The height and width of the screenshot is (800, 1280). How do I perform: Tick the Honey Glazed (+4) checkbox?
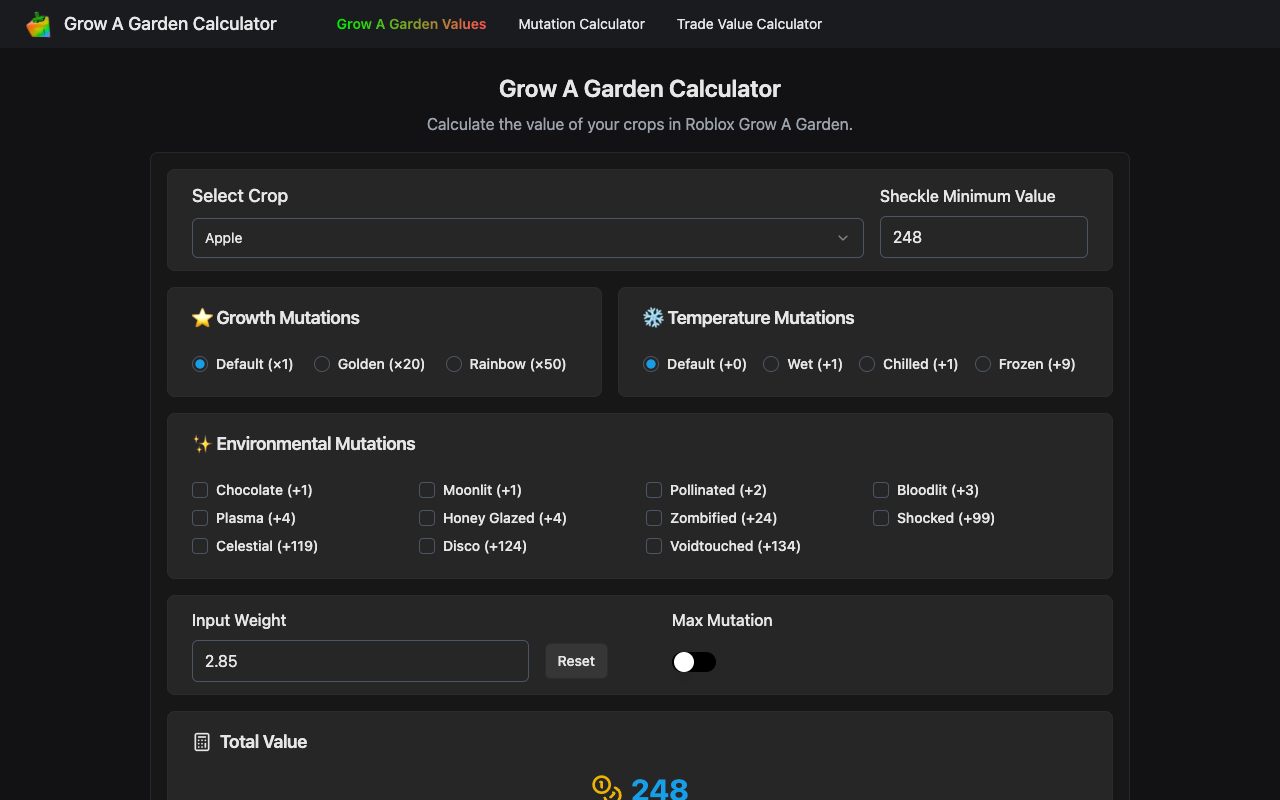427,518
